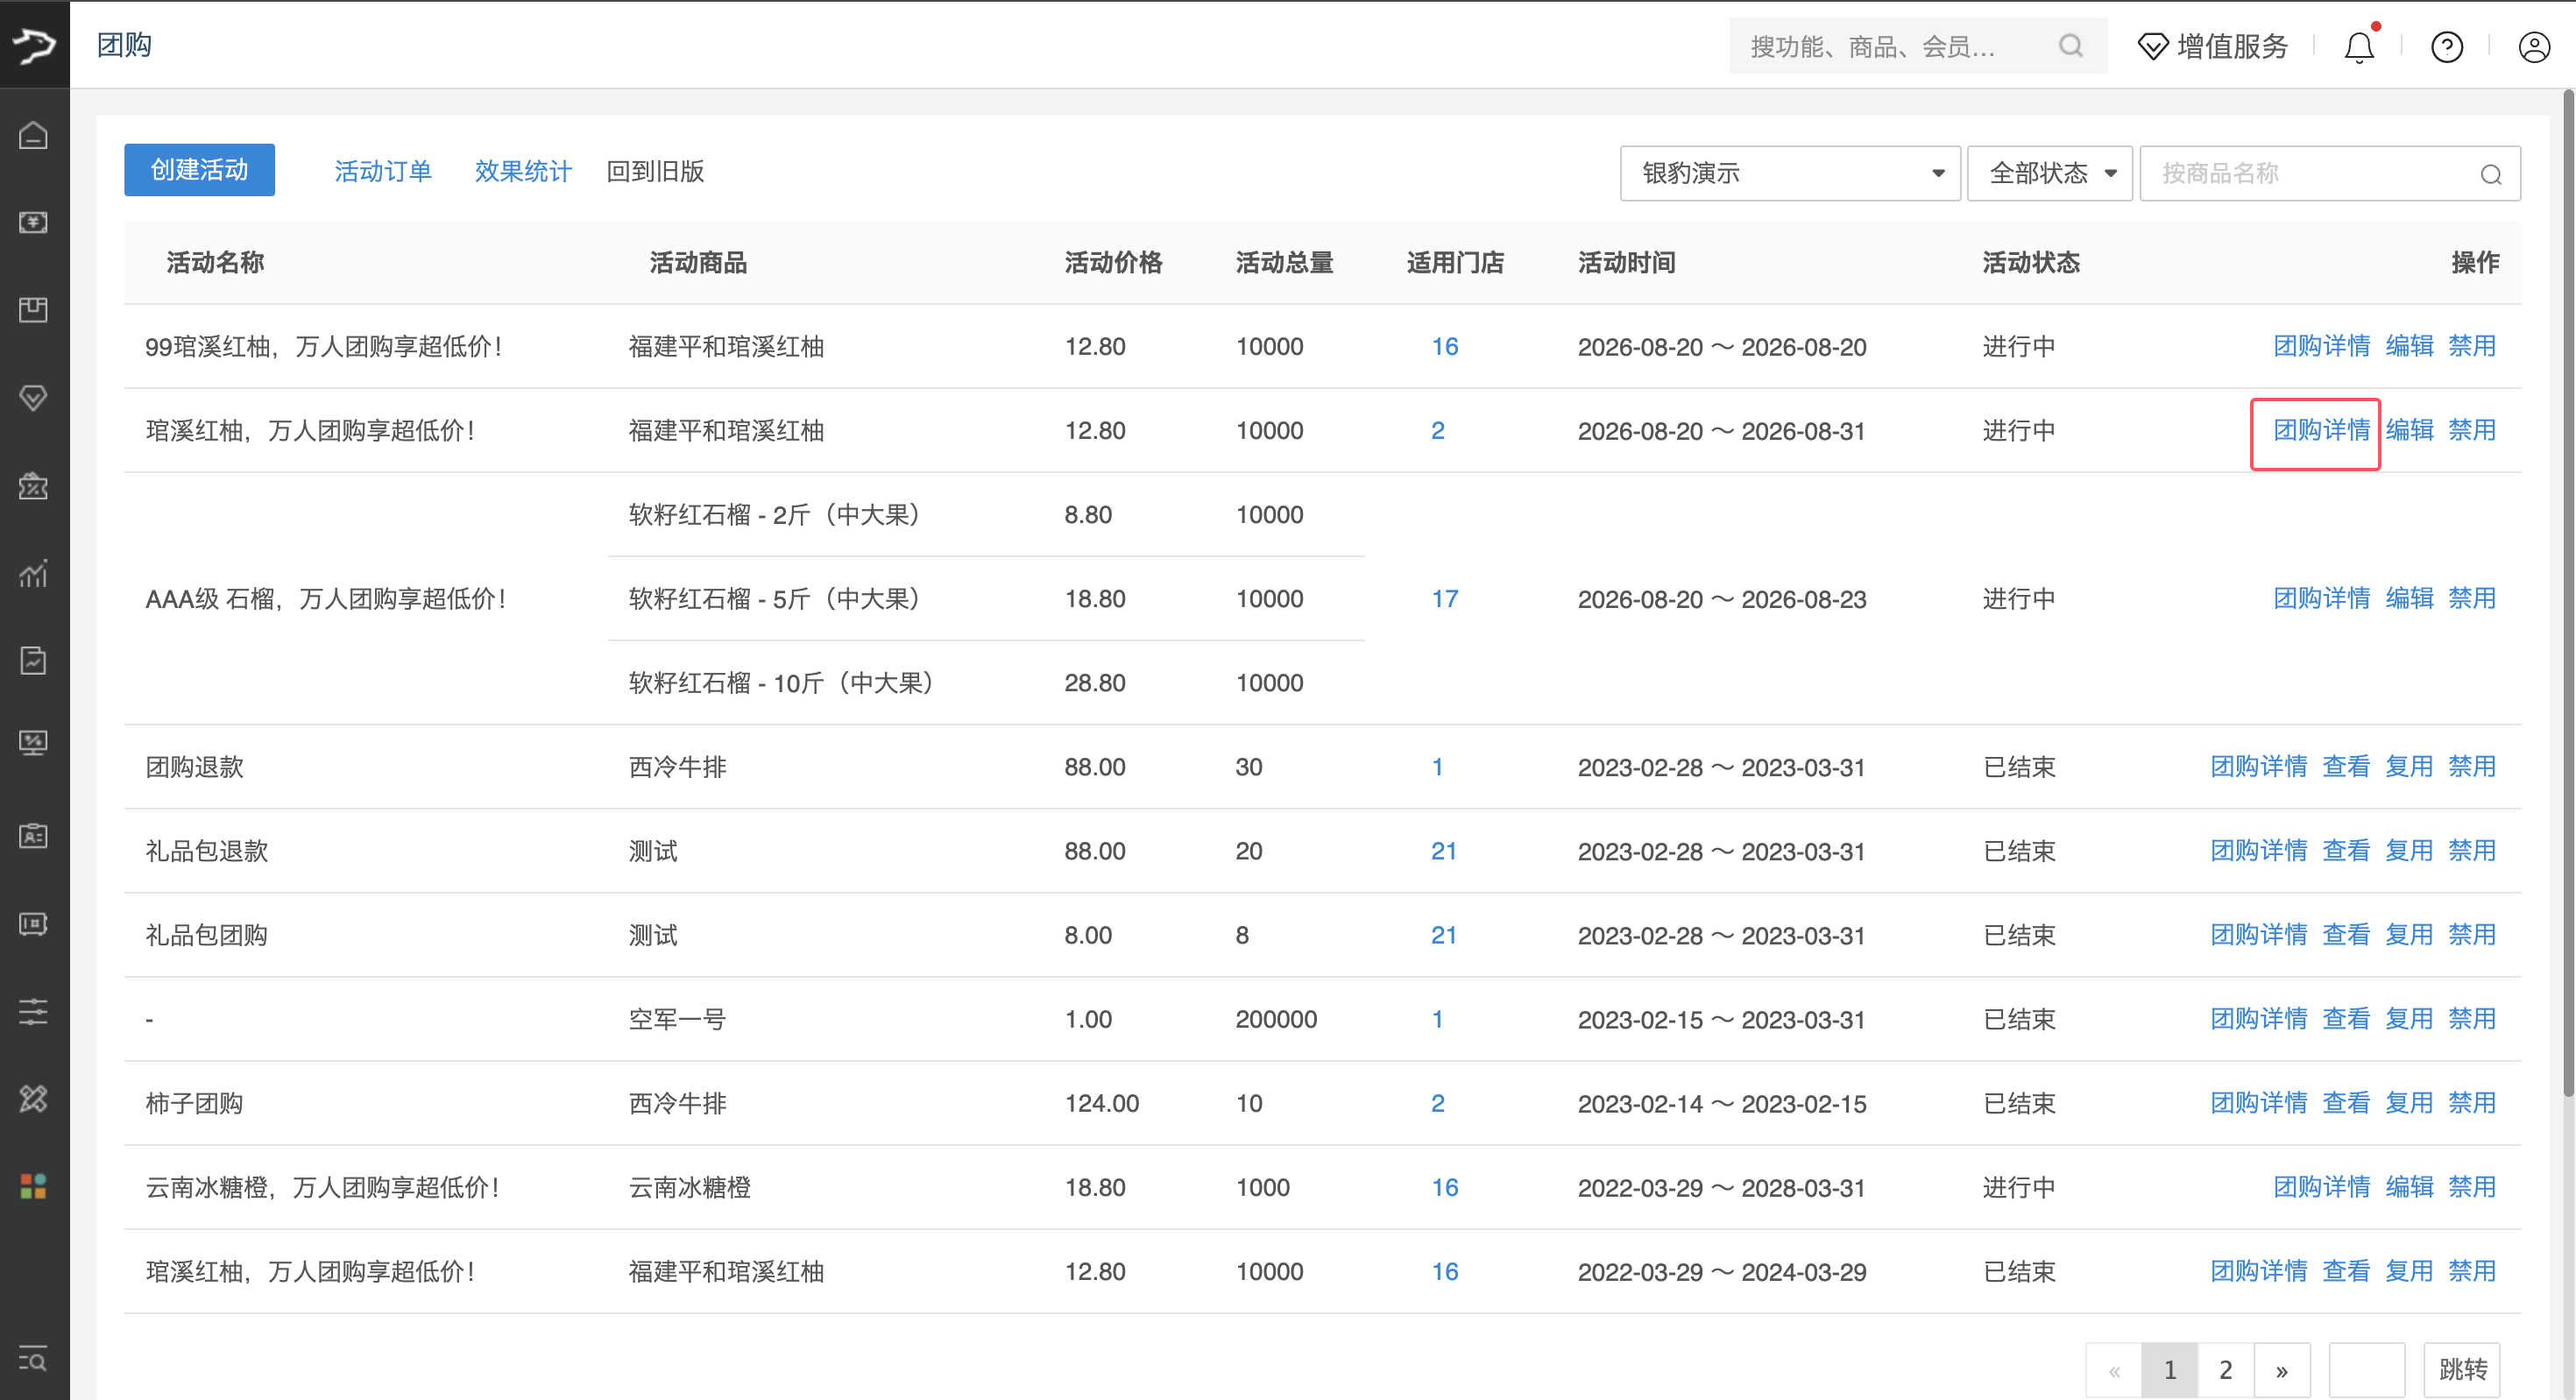
Task: Click the search icon in product name field
Action: point(2491,174)
